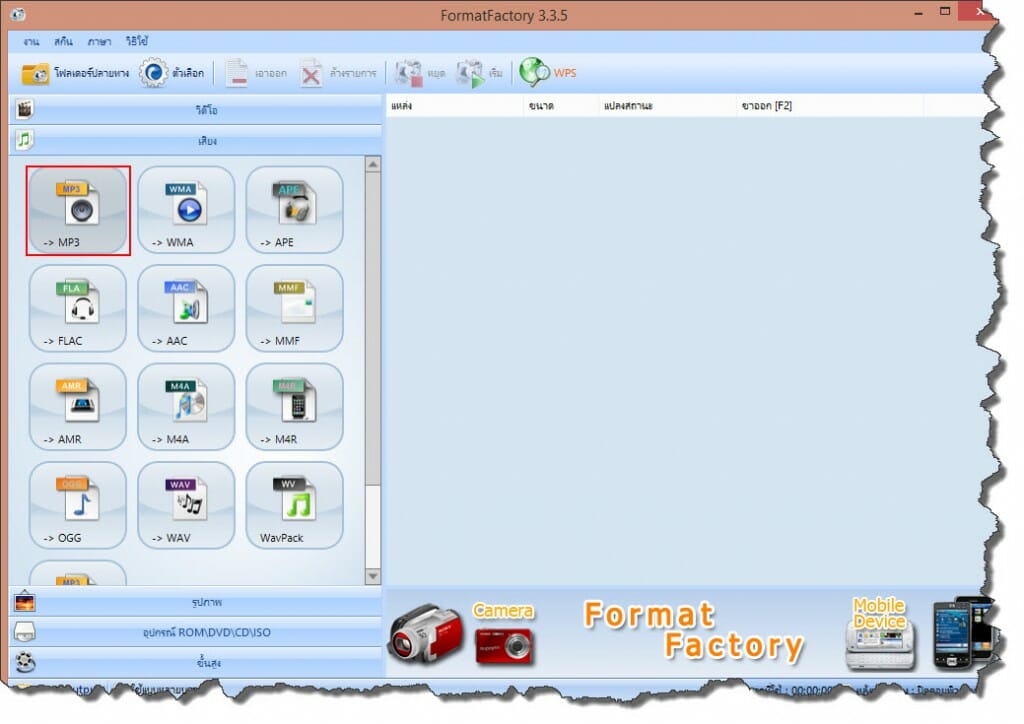The height and width of the screenshot is (724, 1024).
Task: Click the แปลงสถานะ status column header
Action: click(667, 106)
